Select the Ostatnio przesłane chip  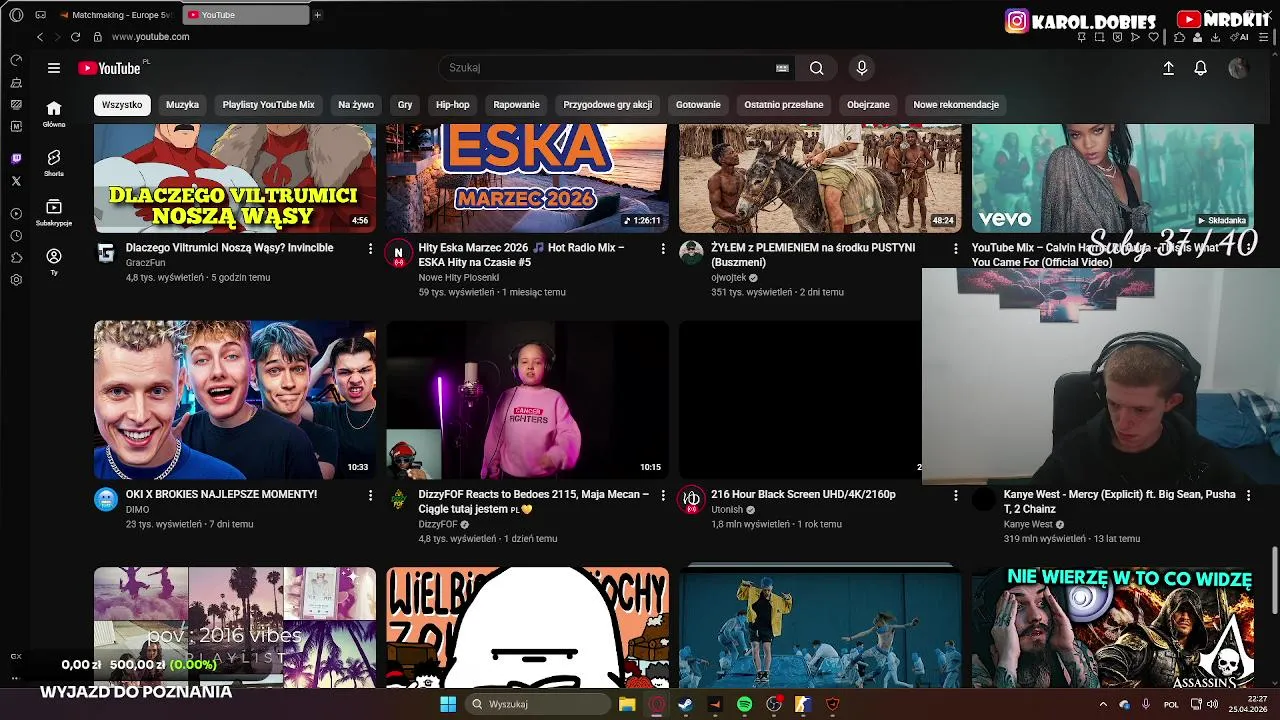(784, 105)
